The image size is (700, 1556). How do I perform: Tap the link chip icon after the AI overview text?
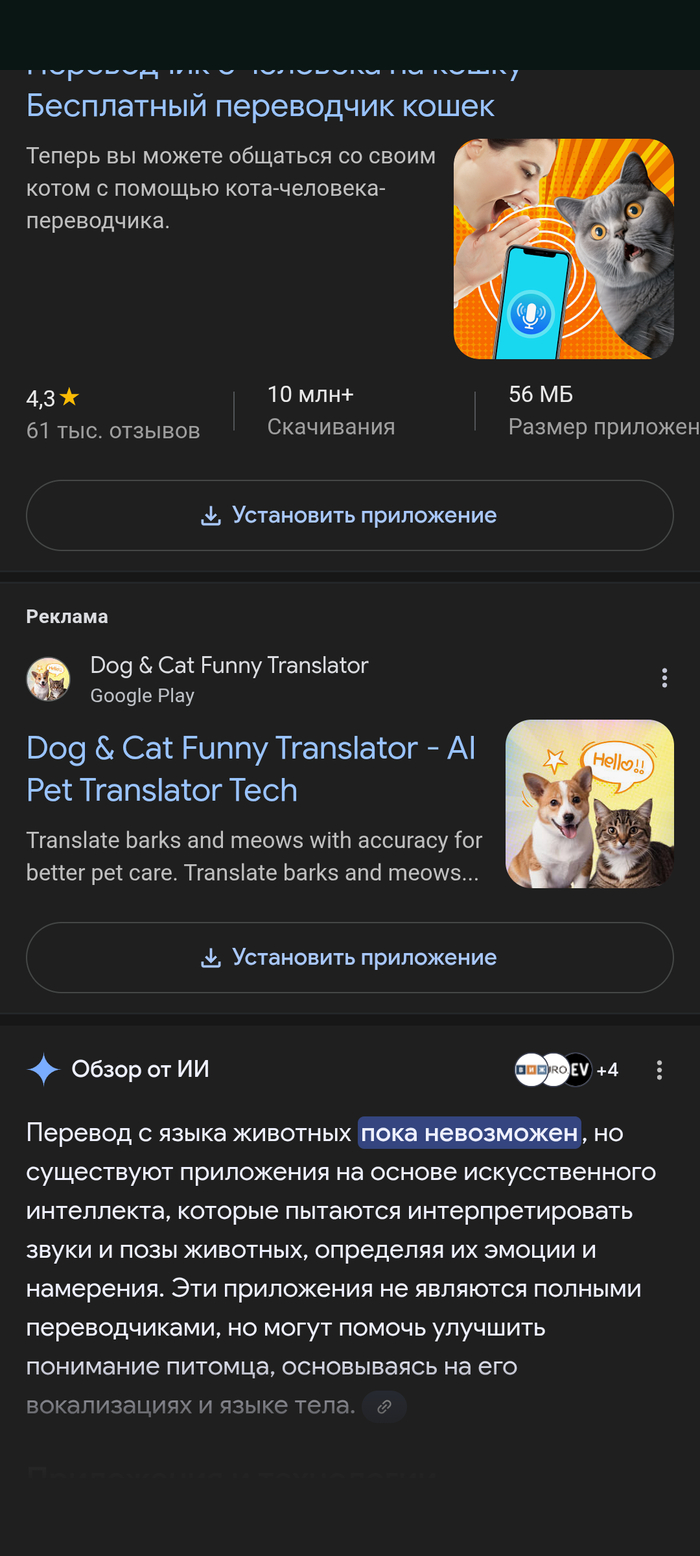[384, 1407]
